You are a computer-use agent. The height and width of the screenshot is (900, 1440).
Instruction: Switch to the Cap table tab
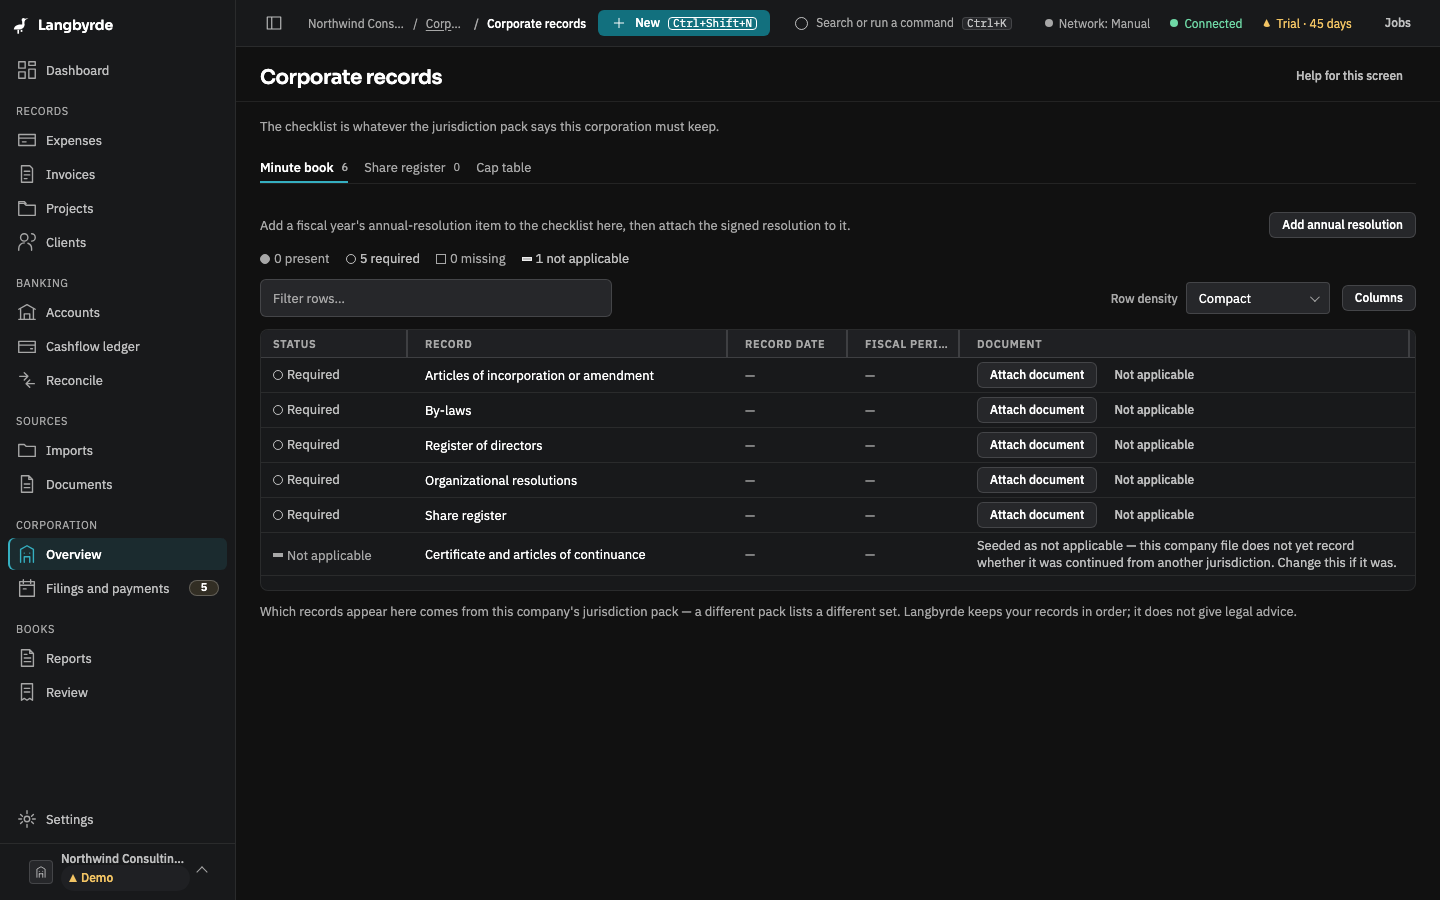click(503, 168)
